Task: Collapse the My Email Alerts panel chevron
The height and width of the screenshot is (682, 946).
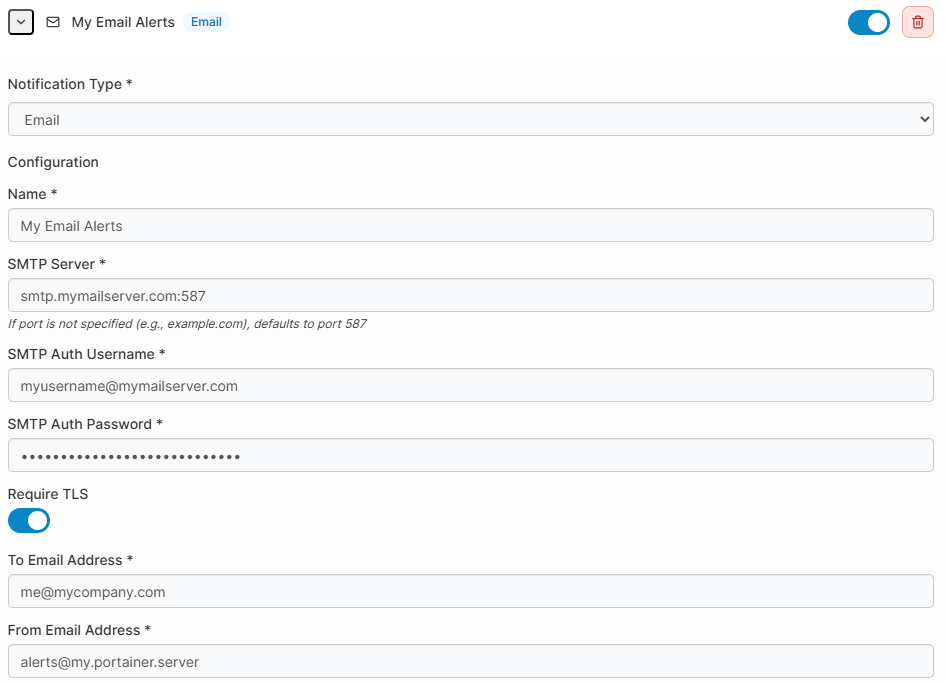Action: coord(21,22)
